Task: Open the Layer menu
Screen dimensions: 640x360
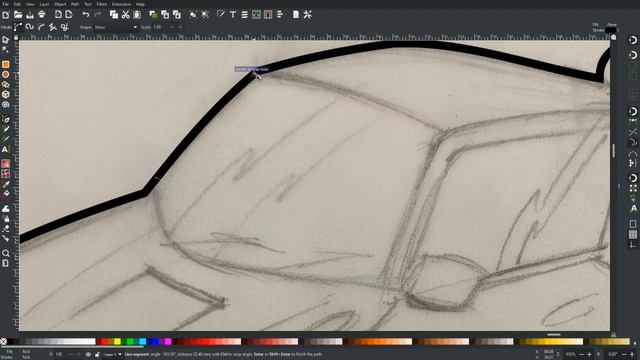Action: pyautogui.click(x=44, y=4)
